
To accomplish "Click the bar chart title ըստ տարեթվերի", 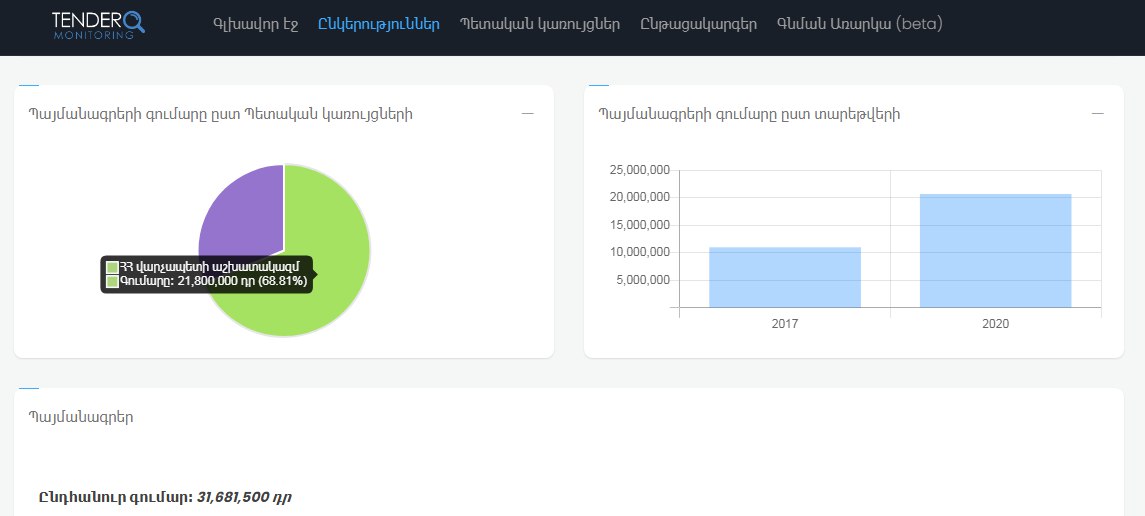I will (749, 114).
